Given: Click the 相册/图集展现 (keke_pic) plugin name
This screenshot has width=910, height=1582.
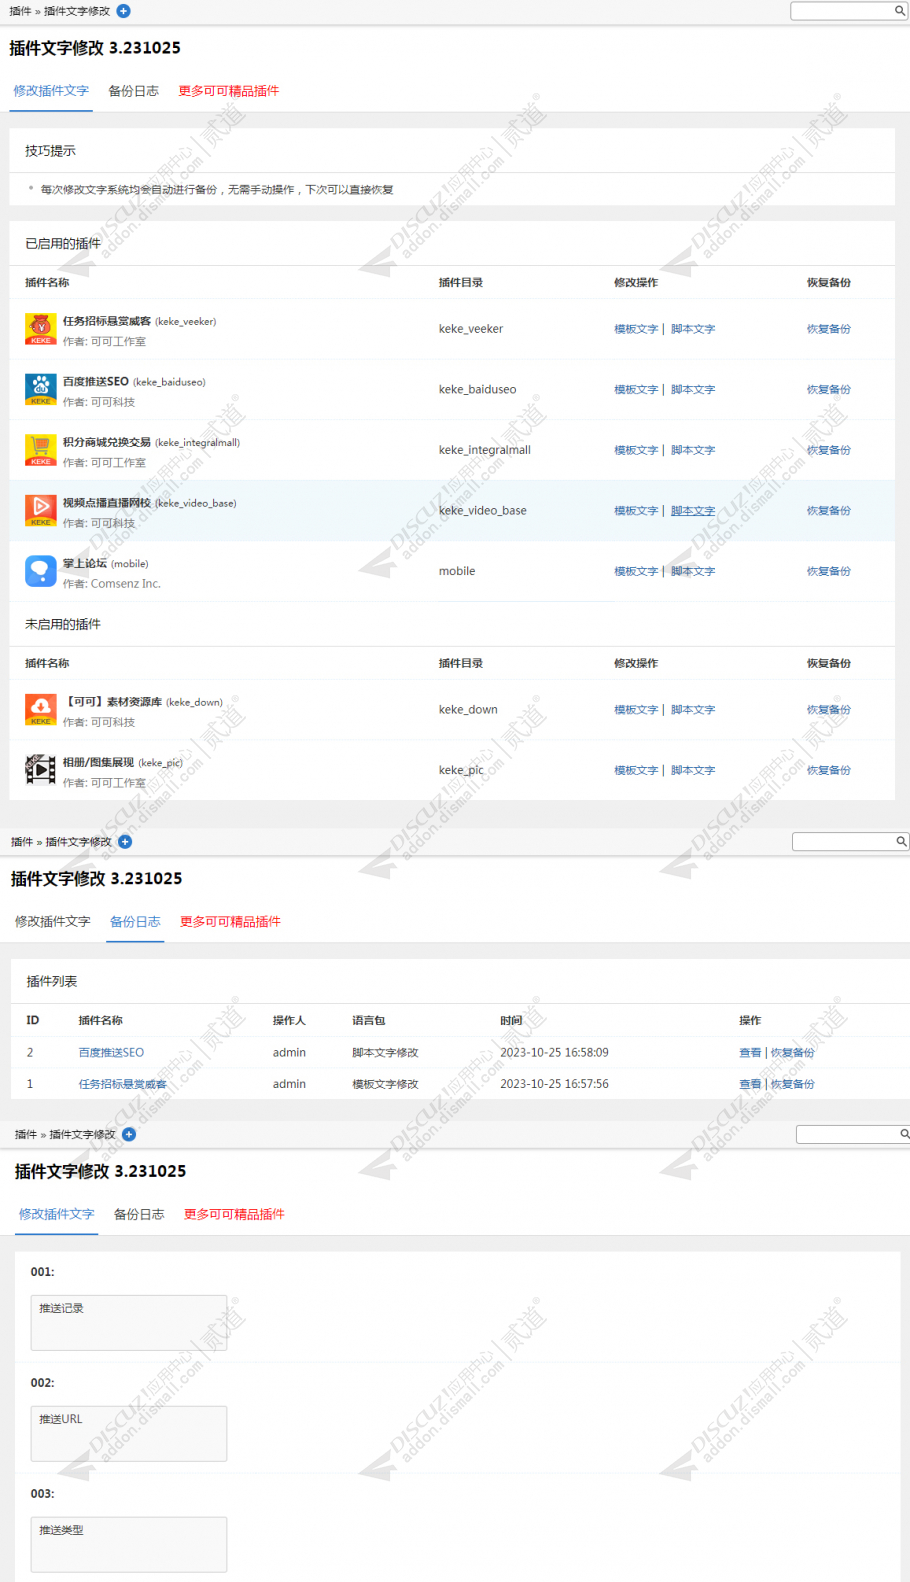Looking at the screenshot, I should tap(123, 763).
